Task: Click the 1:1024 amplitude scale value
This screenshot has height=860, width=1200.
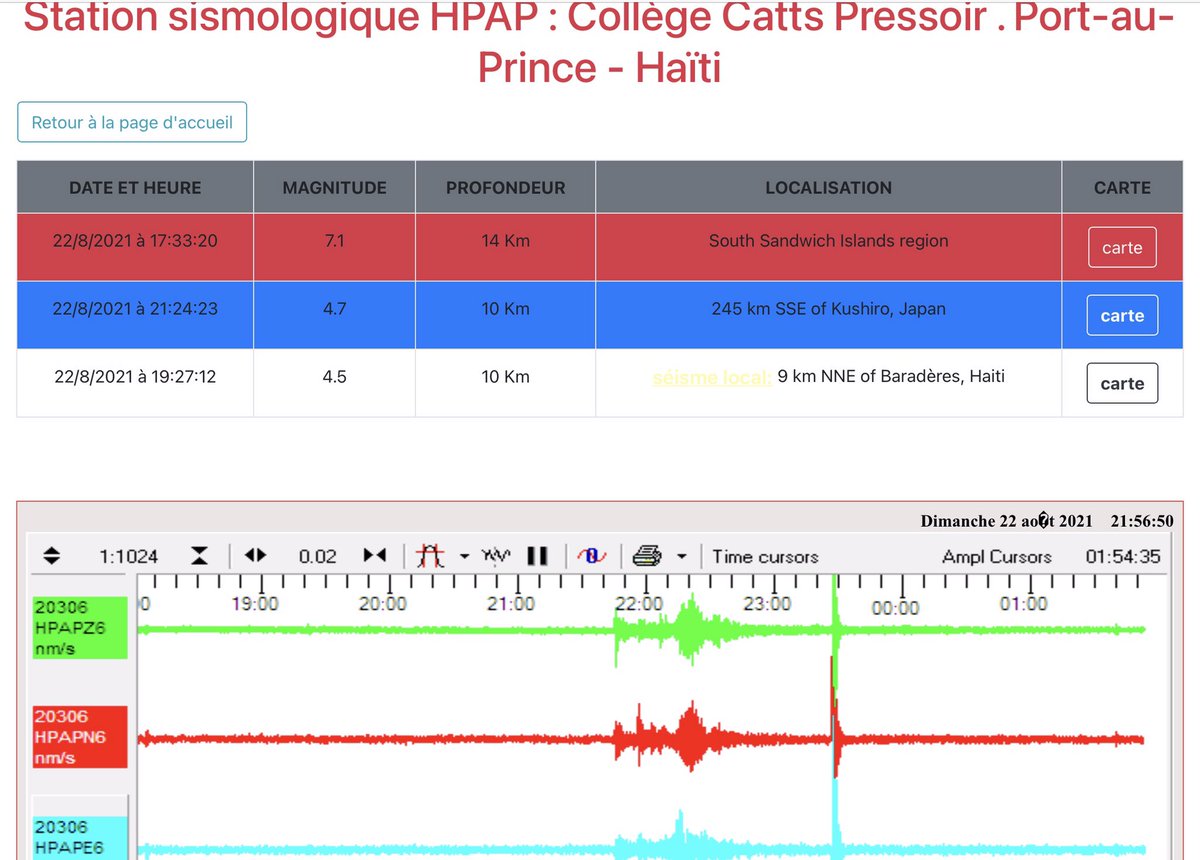Action: coord(128,557)
